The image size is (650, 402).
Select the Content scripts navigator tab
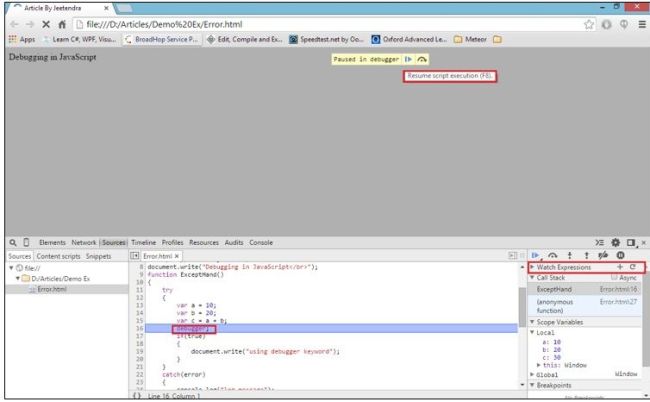[x=58, y=256]
